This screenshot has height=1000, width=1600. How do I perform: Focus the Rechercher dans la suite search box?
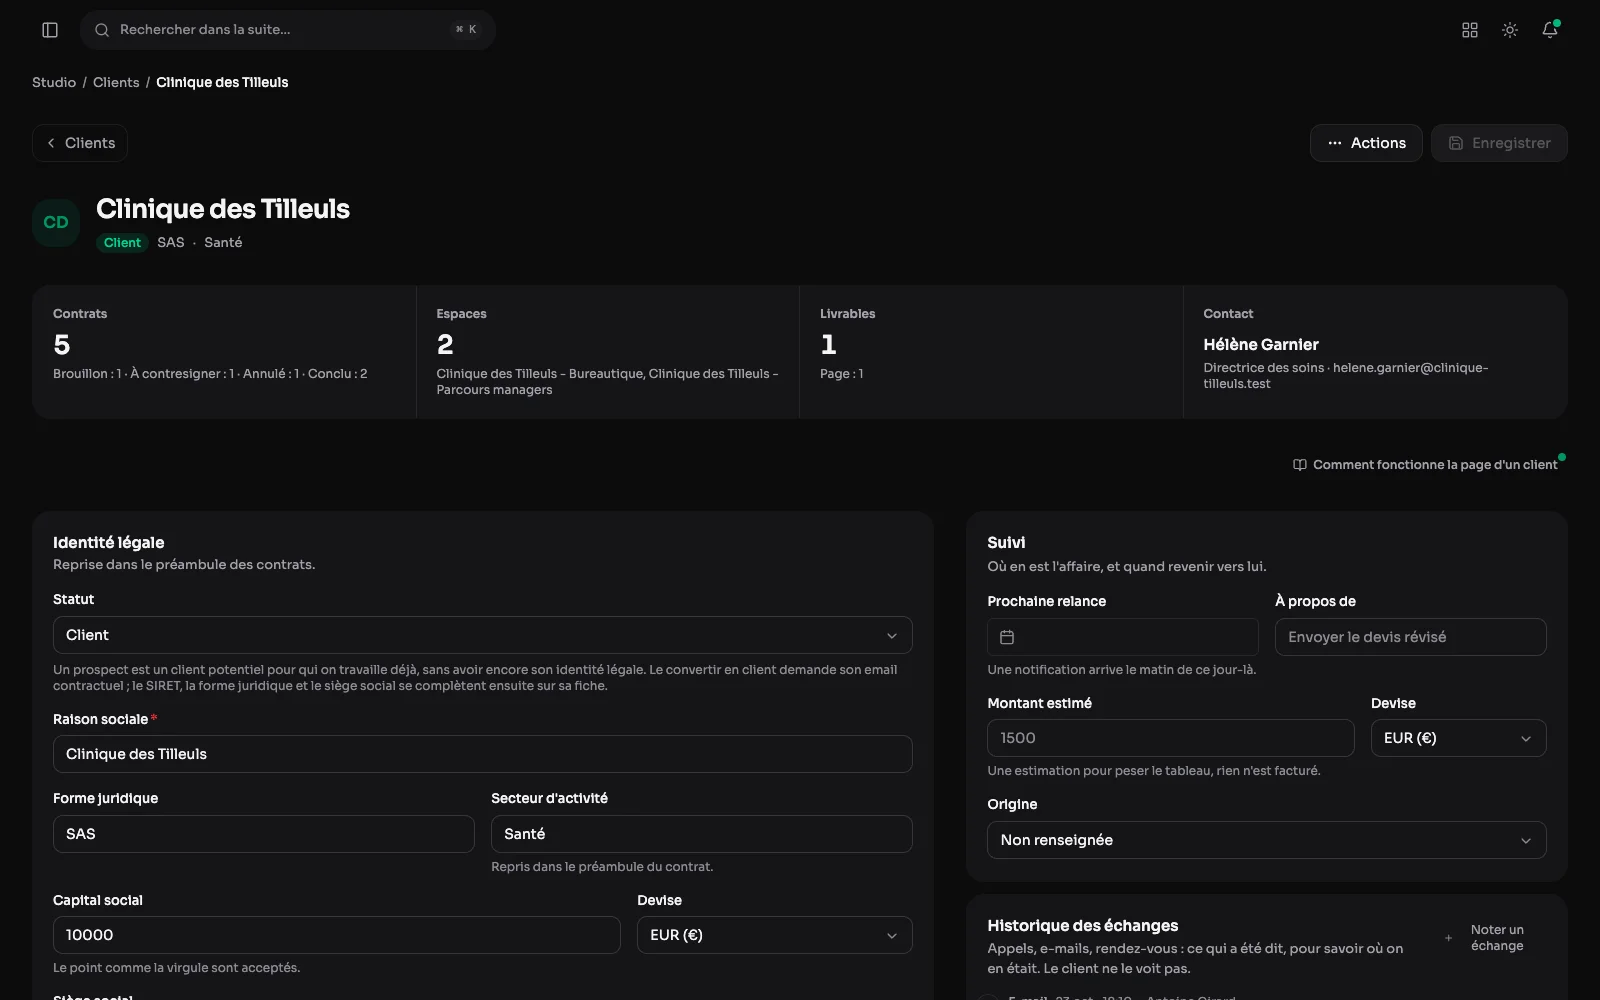pyautogui.click(x=288, y=30)
